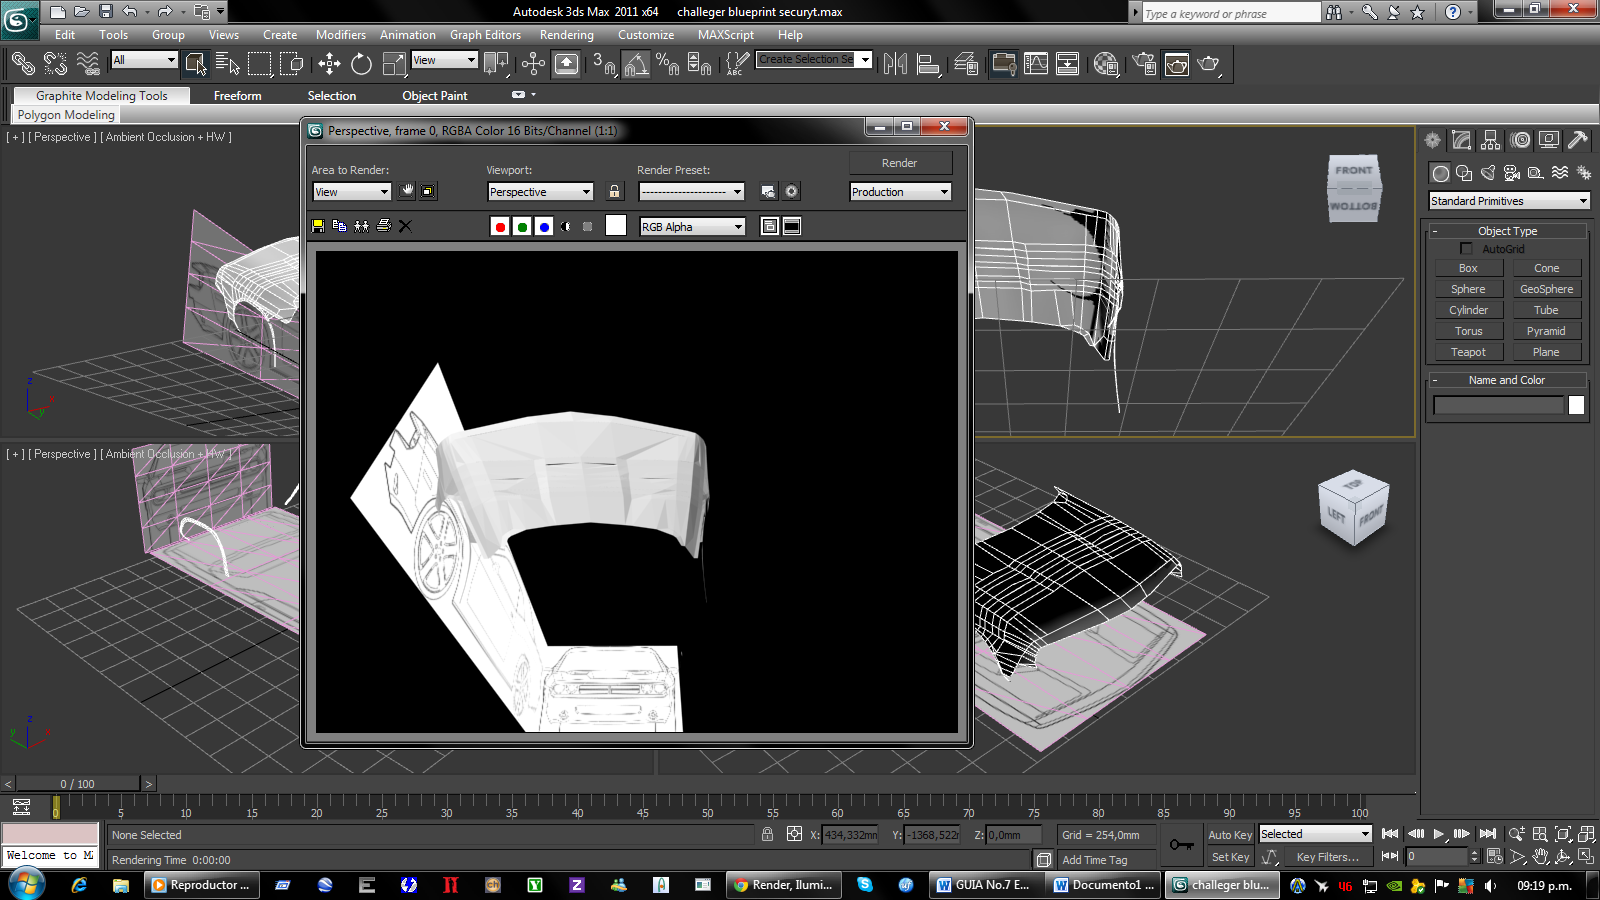Screen dimensions: 1600x900
Task: Enable the AutoGrid checkbox
Action: pos(1466,249)
